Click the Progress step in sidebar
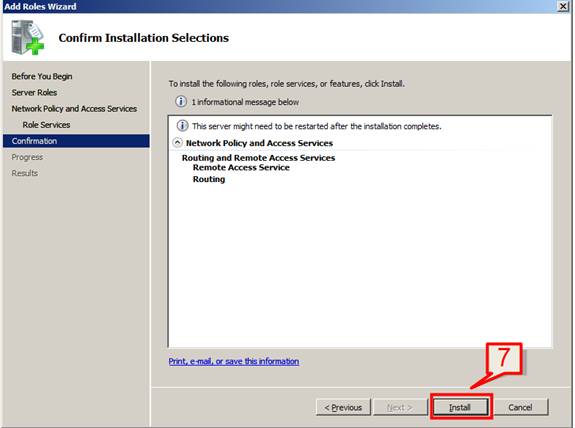This screenshot has width=575, height=428. pyautogui.click(x=27, y=157)
